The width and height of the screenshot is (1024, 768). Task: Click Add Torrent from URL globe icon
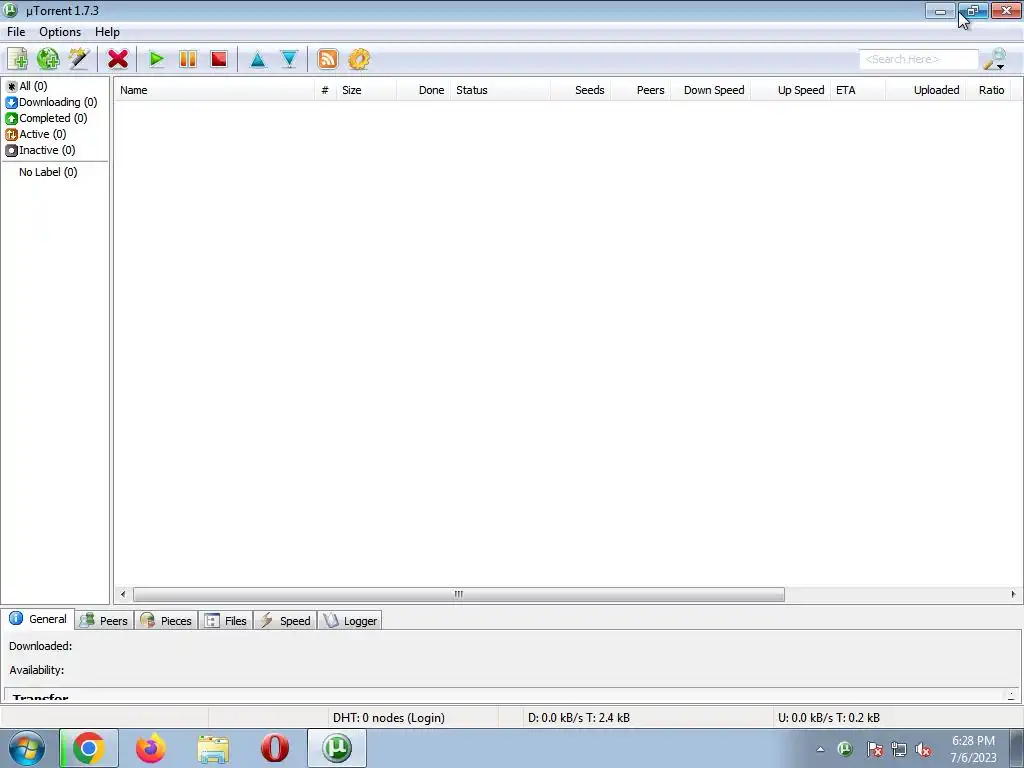[x=48, y=59]
